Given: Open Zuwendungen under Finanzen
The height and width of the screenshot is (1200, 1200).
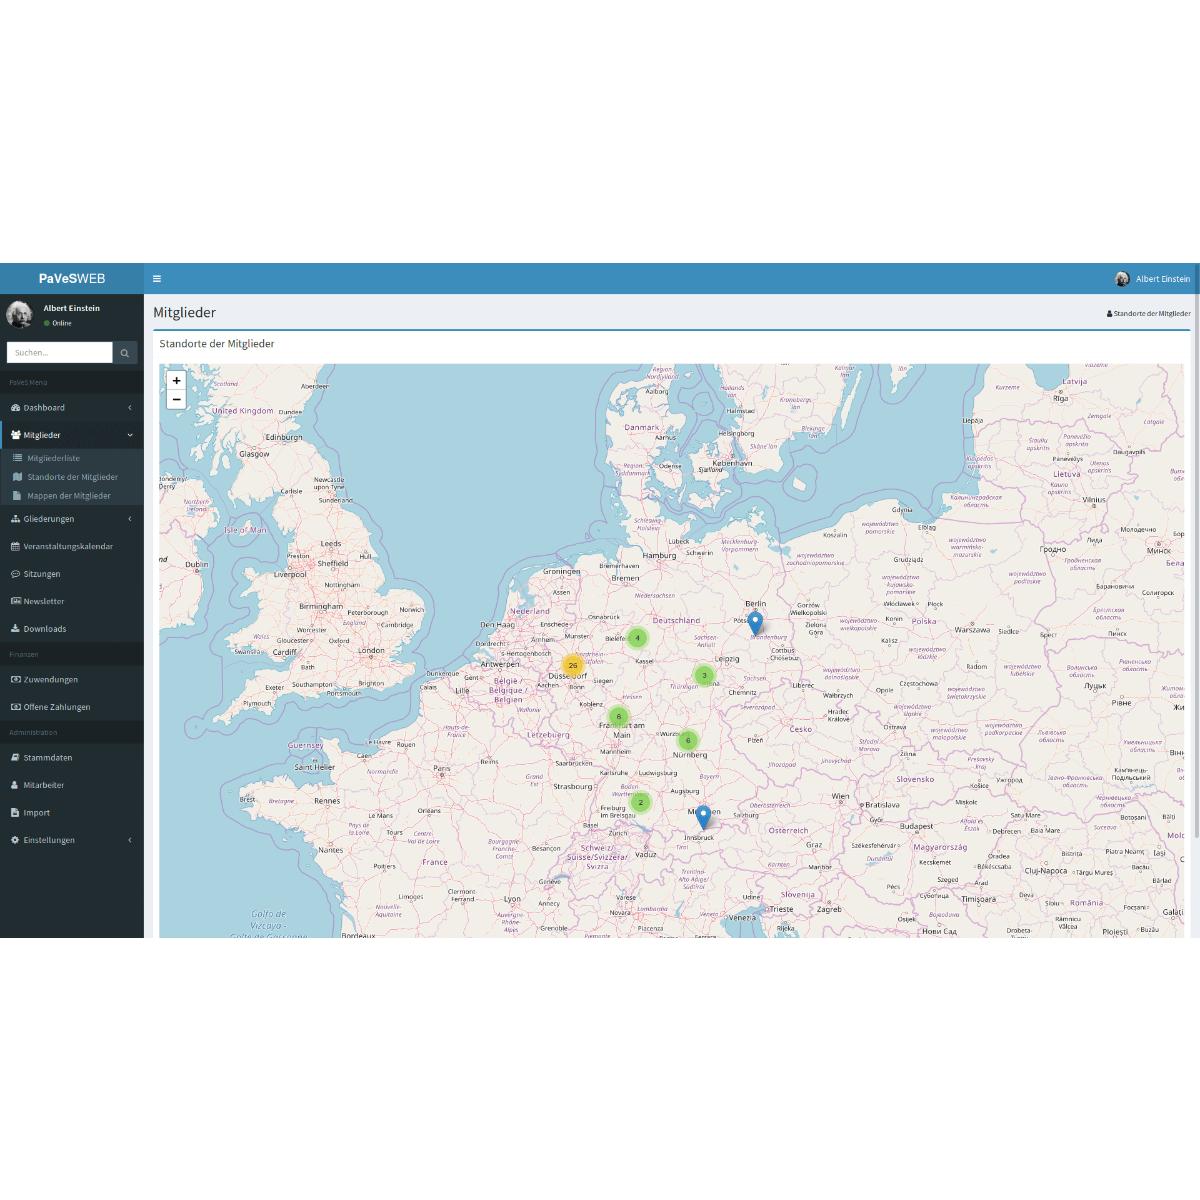Looking at the screenshot, I should (72, 680).
